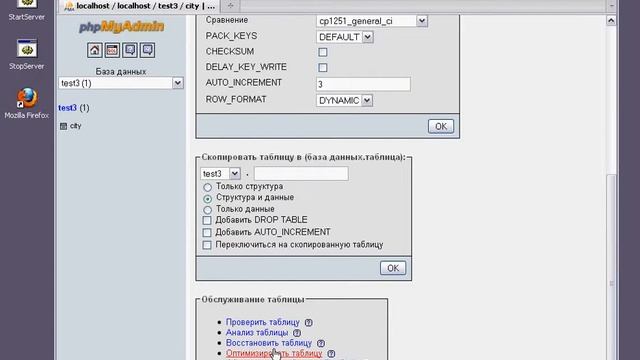Click the Анализ таблицы link
The height and width of the screenshot is (360, 640).
coord(257,333)
